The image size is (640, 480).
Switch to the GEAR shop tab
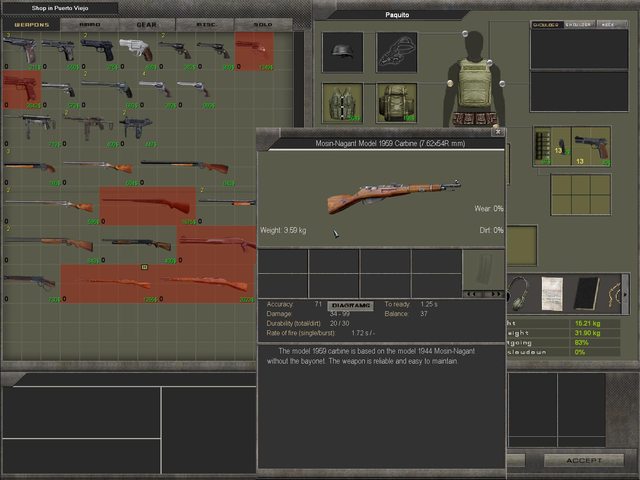click(x=147, y=25)
